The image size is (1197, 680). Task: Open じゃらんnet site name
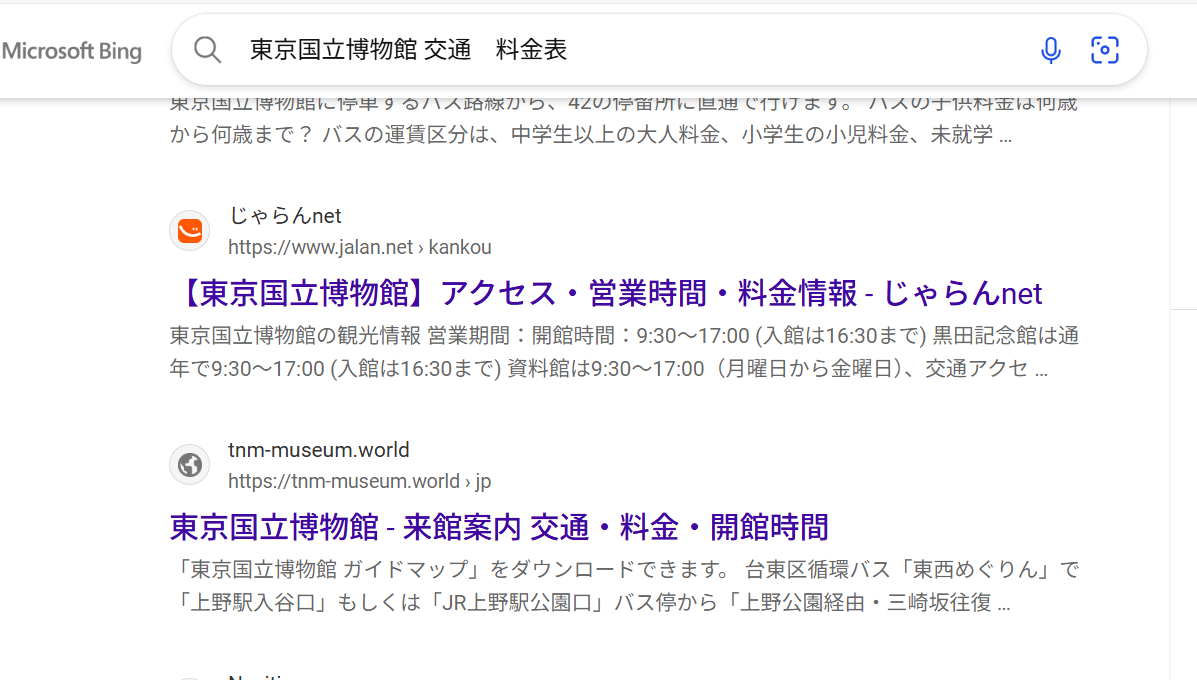click(x=285, y=216)
